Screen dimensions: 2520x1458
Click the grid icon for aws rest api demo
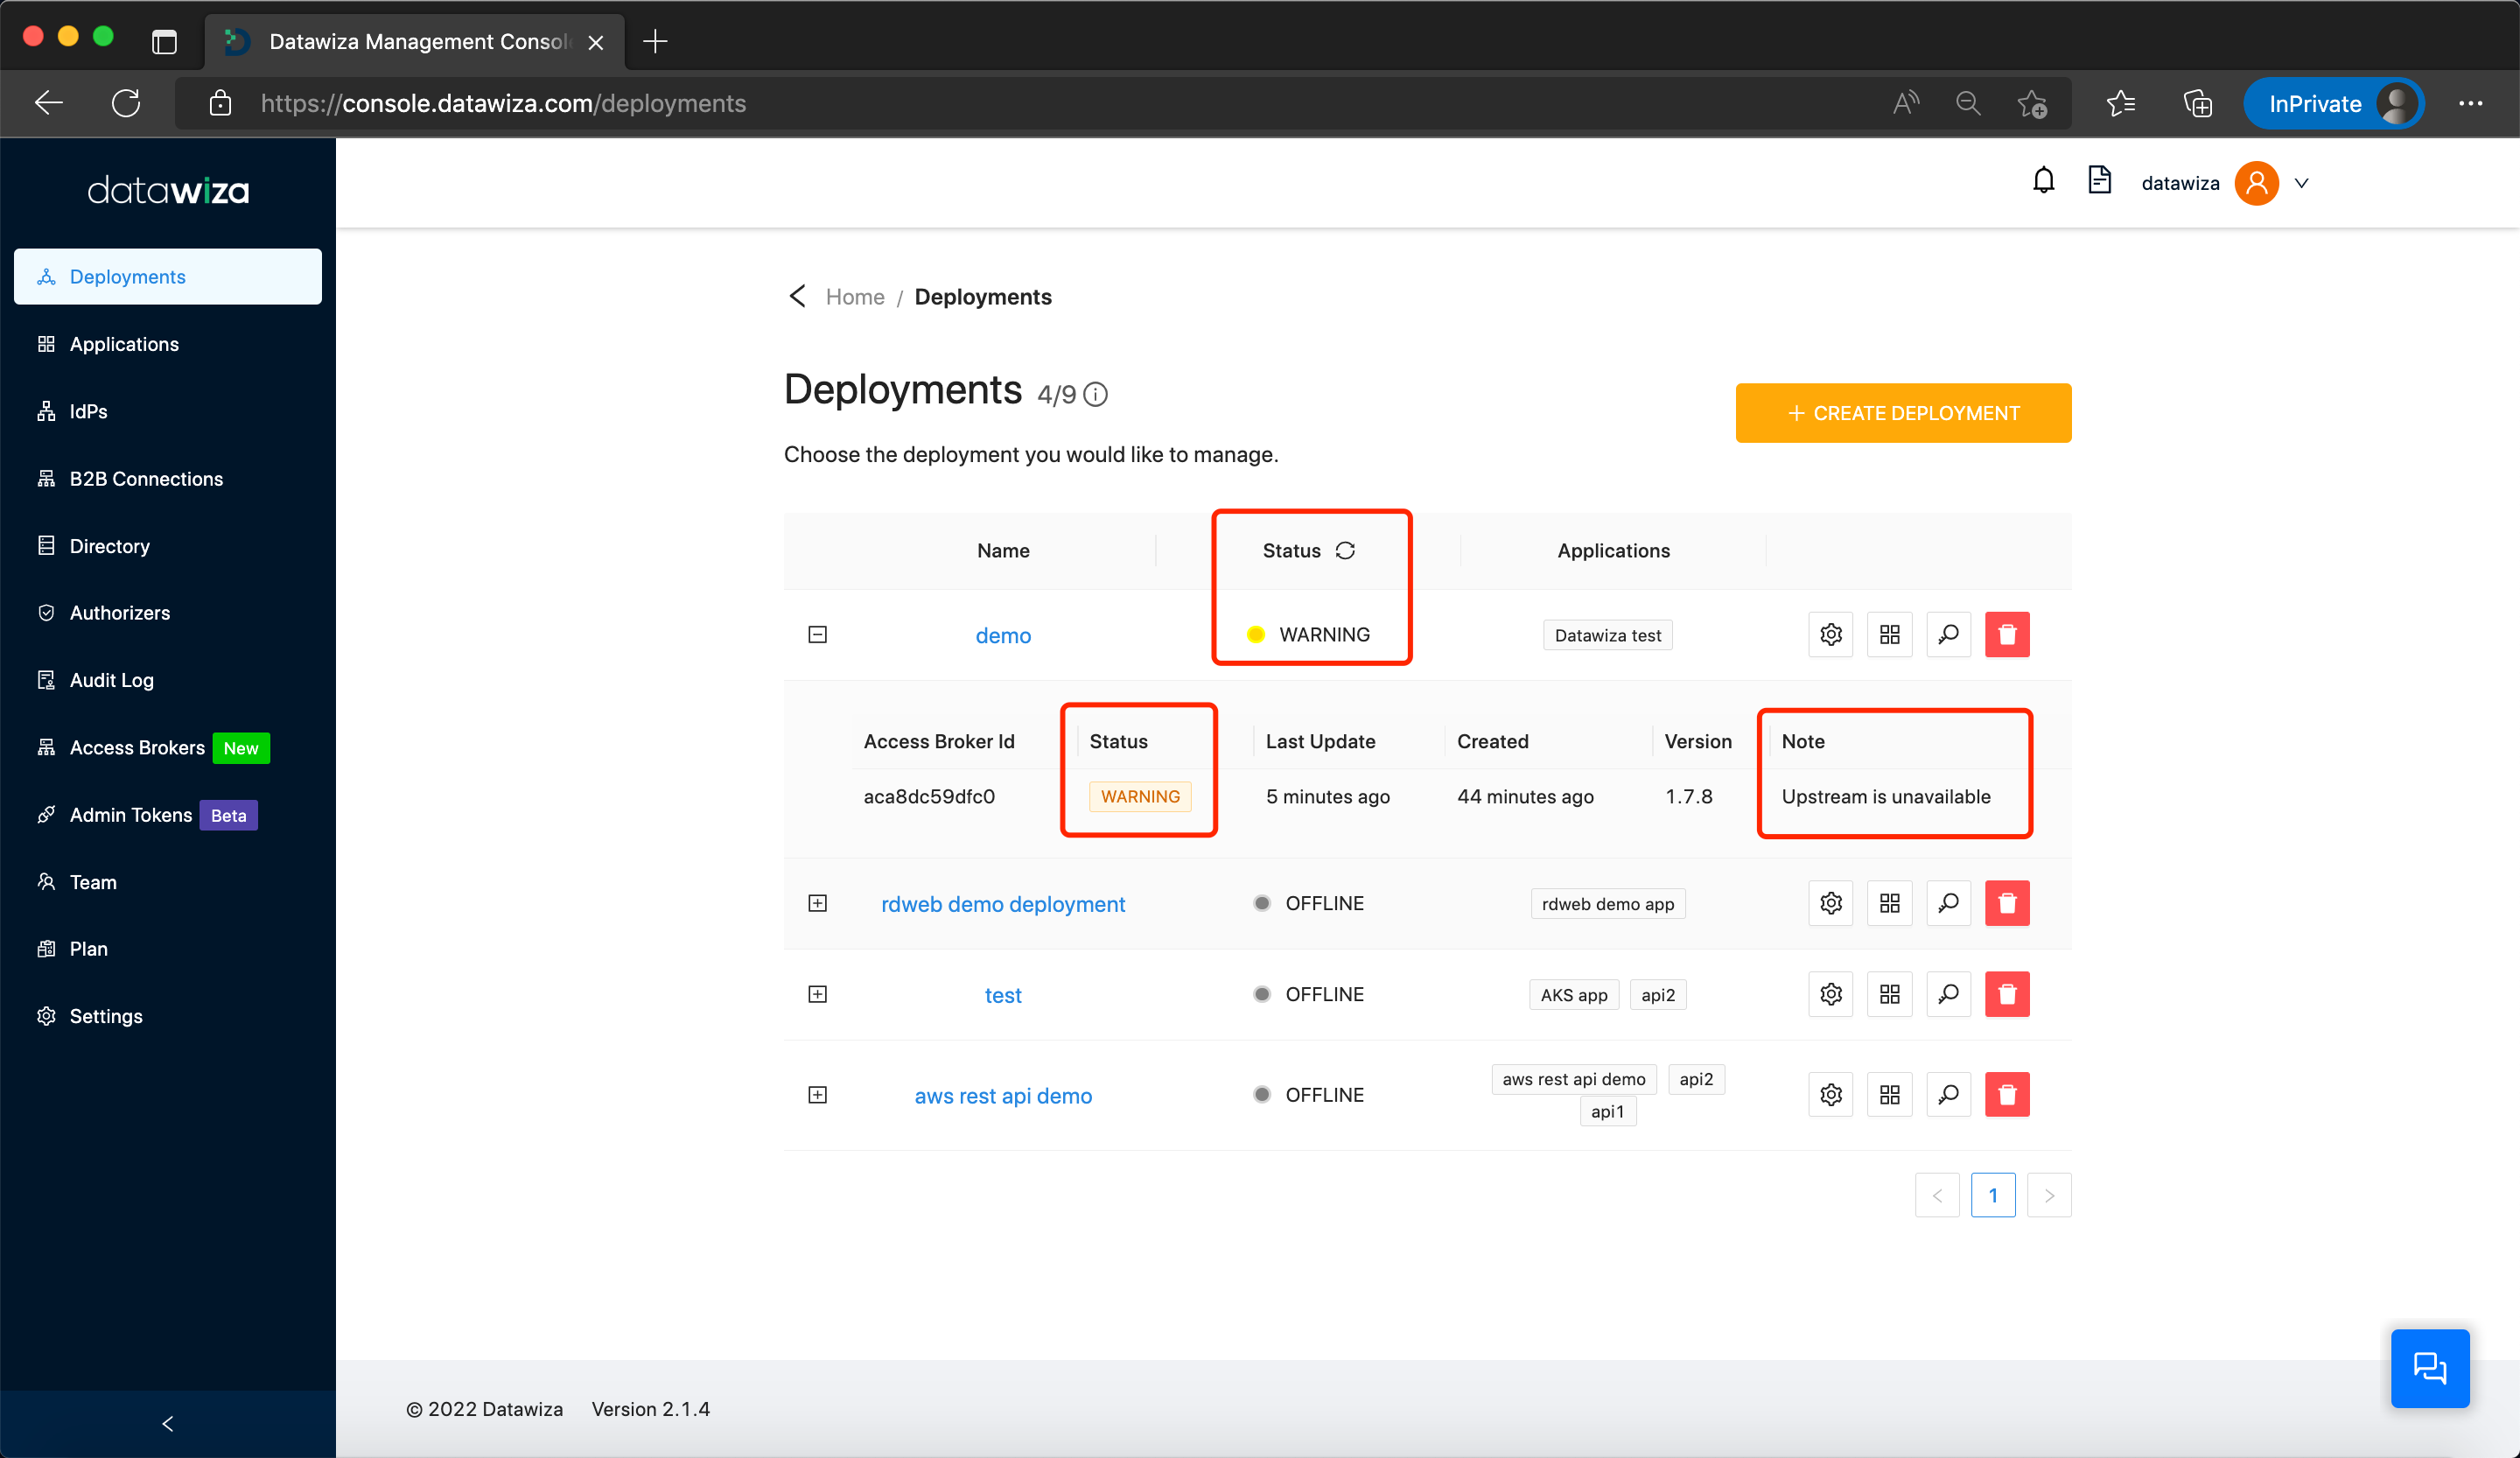tap(1890, 1095)
